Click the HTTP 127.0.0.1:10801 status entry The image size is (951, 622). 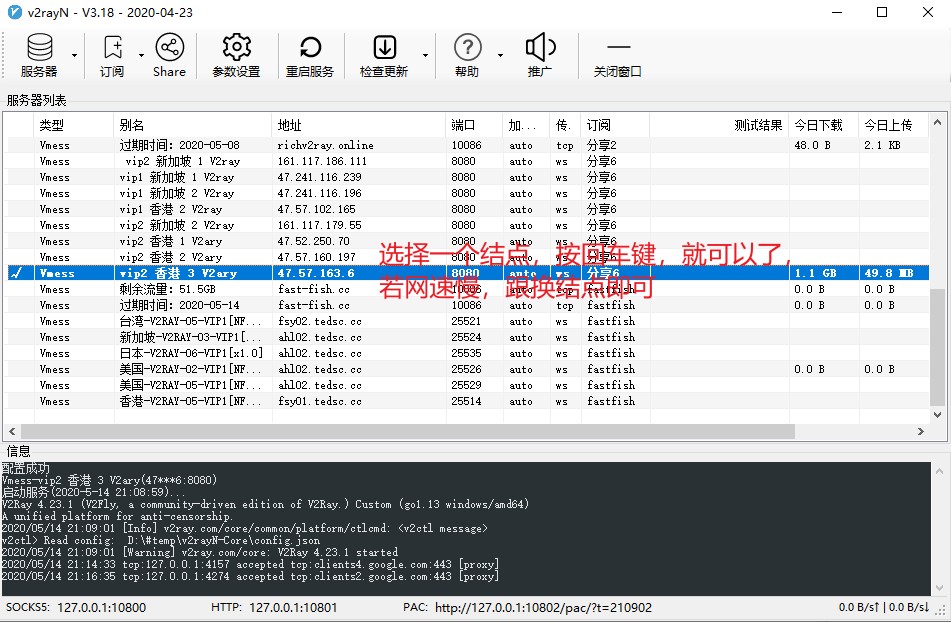pyautogui.click(x=274, y=607)
